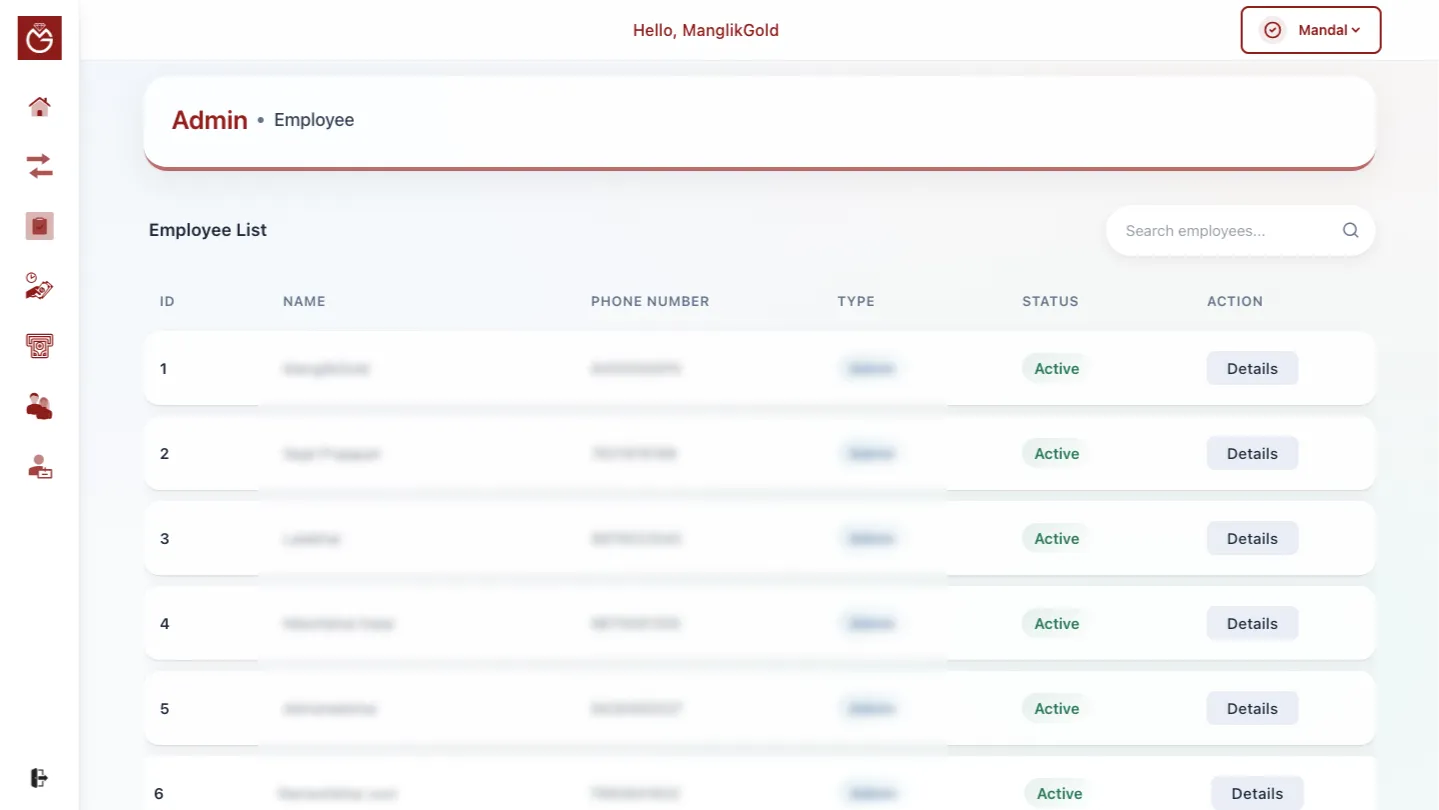Go to the Home page icon

[x=40, y=106]
